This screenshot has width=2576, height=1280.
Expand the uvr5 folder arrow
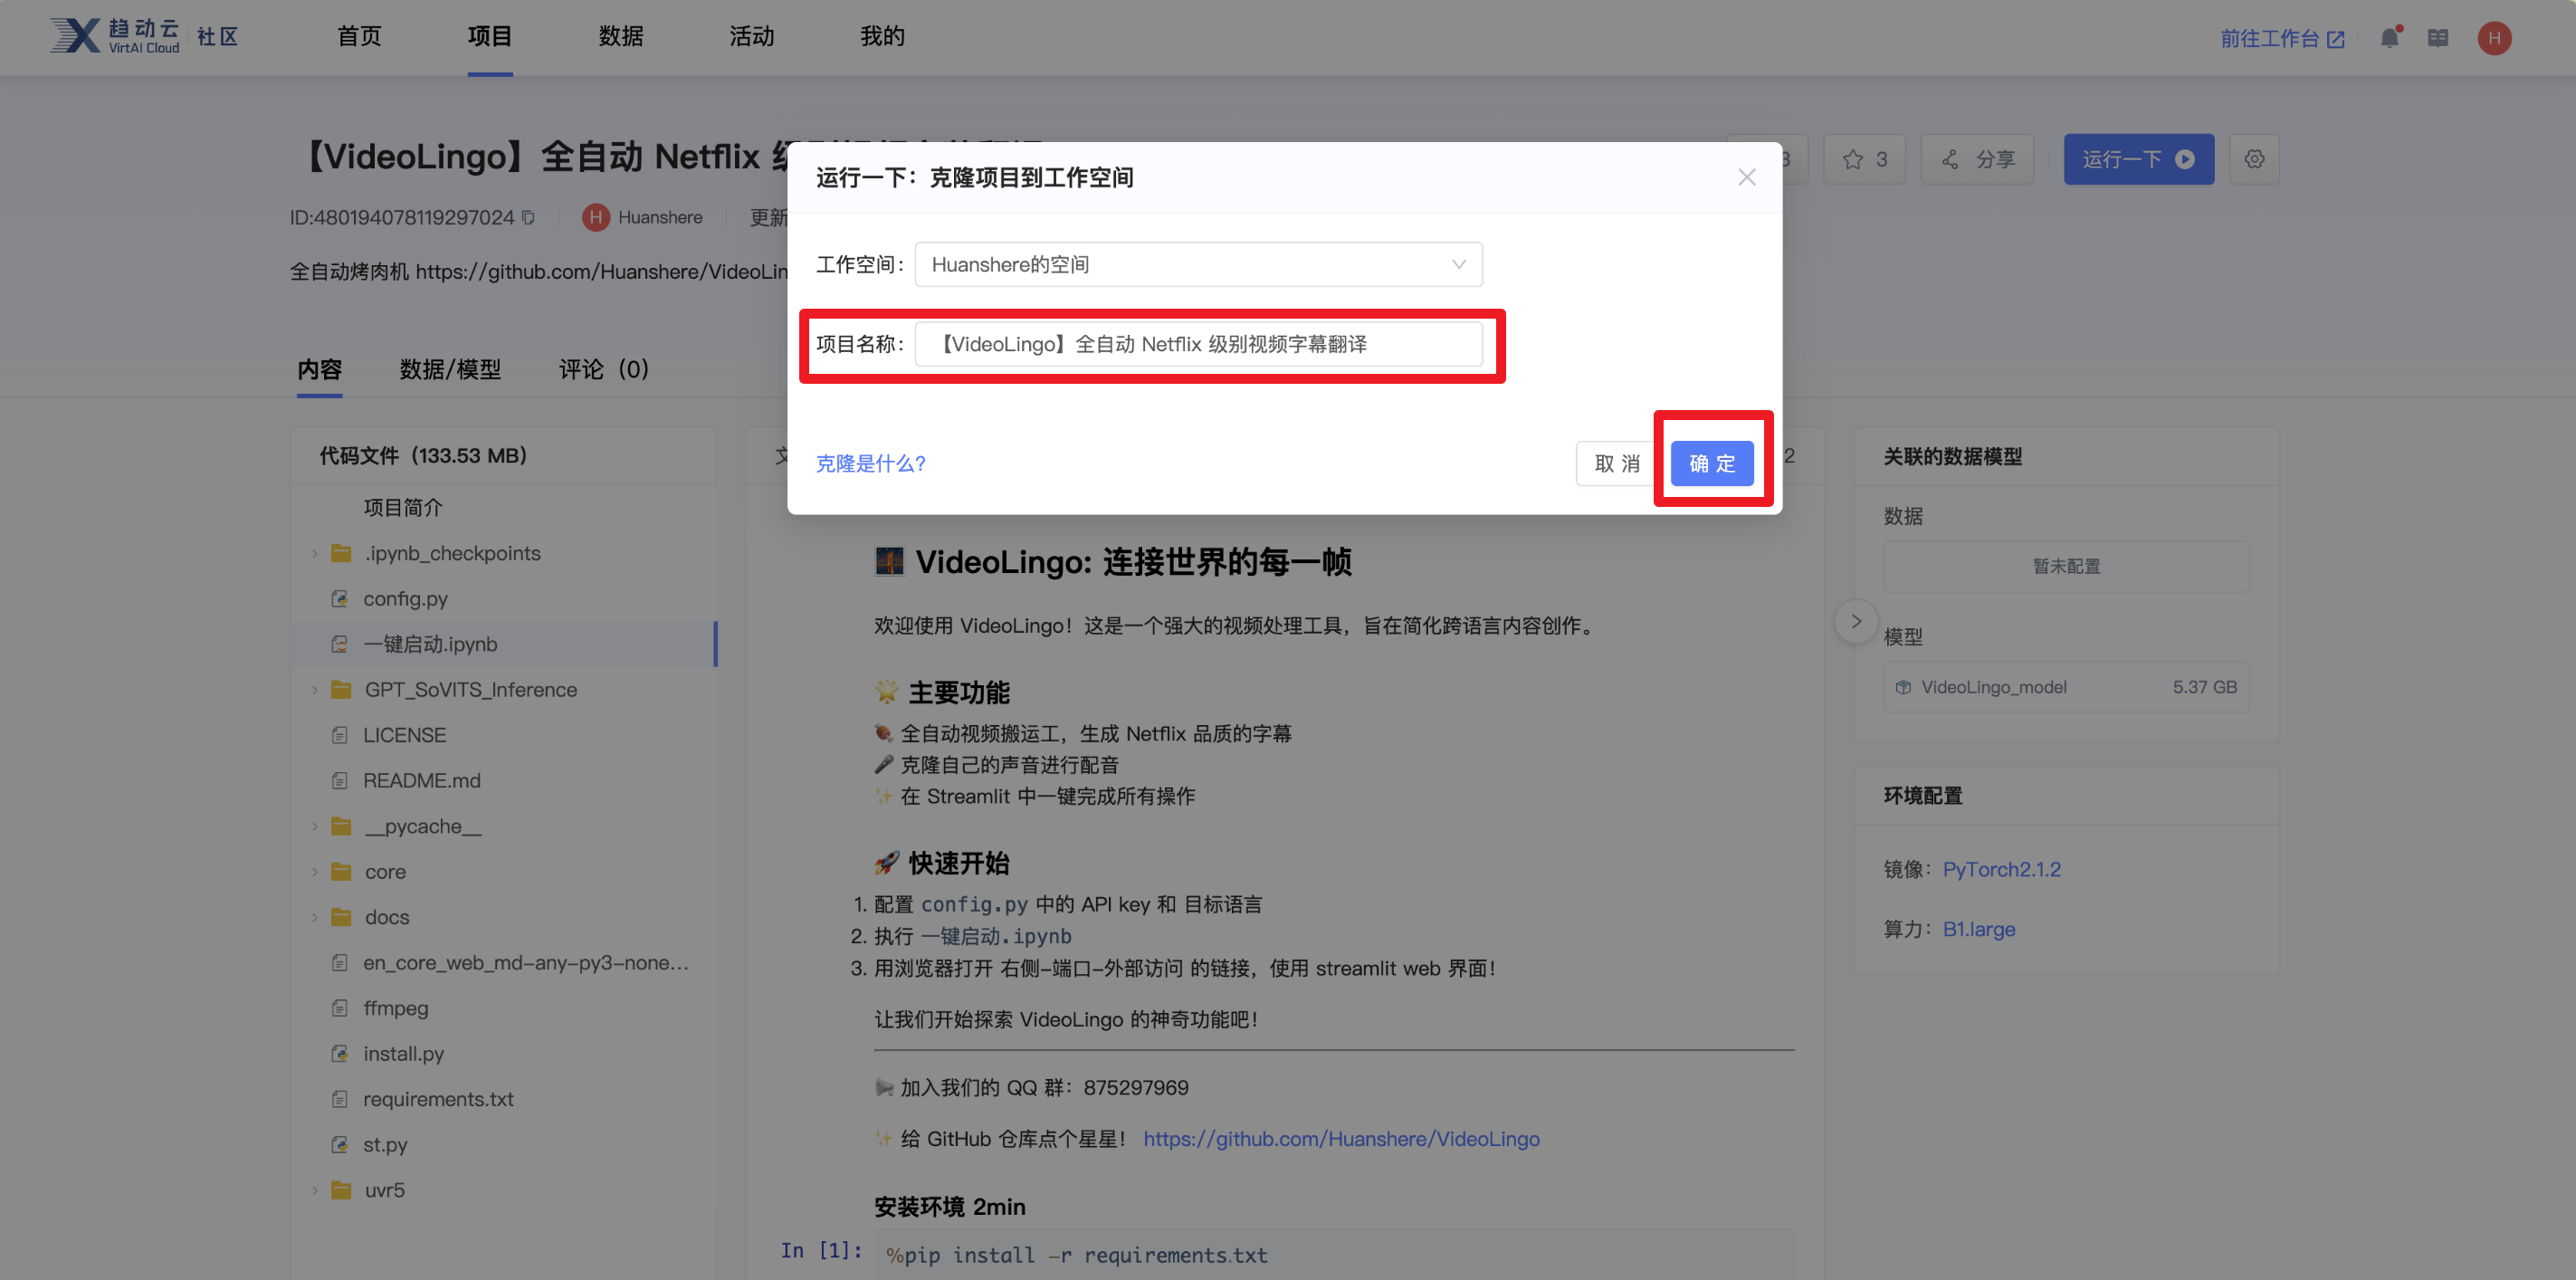[x=314, y=1190]
